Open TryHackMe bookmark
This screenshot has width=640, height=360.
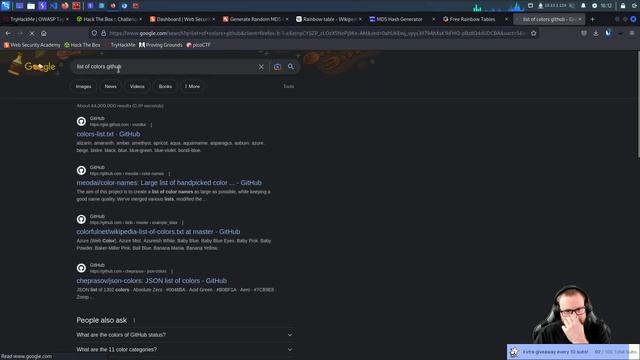coord(120,45)
